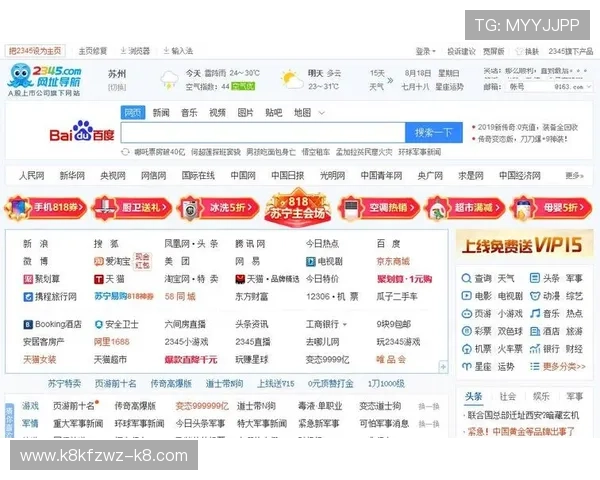The width and height of the screenshot is (600, 480).
Task: Open the 上线免费送VIP15 ad banner
Action: [x=524, y=245]
